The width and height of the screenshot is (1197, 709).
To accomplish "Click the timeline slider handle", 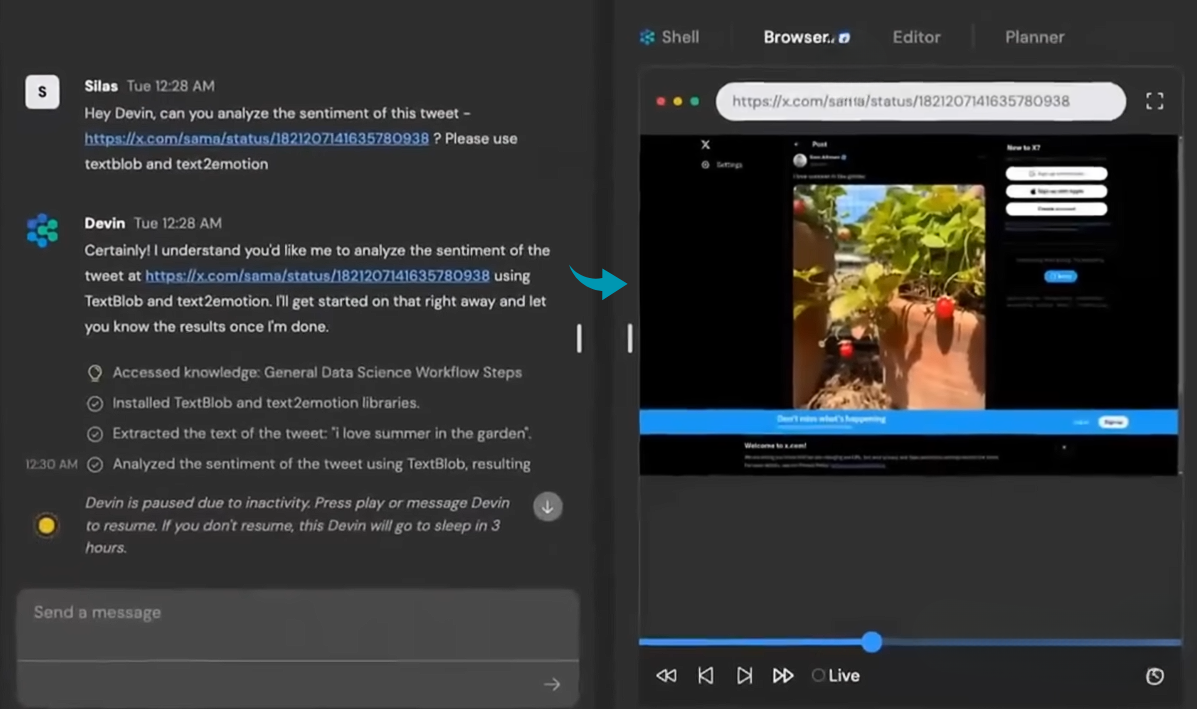I will (872, 642).
